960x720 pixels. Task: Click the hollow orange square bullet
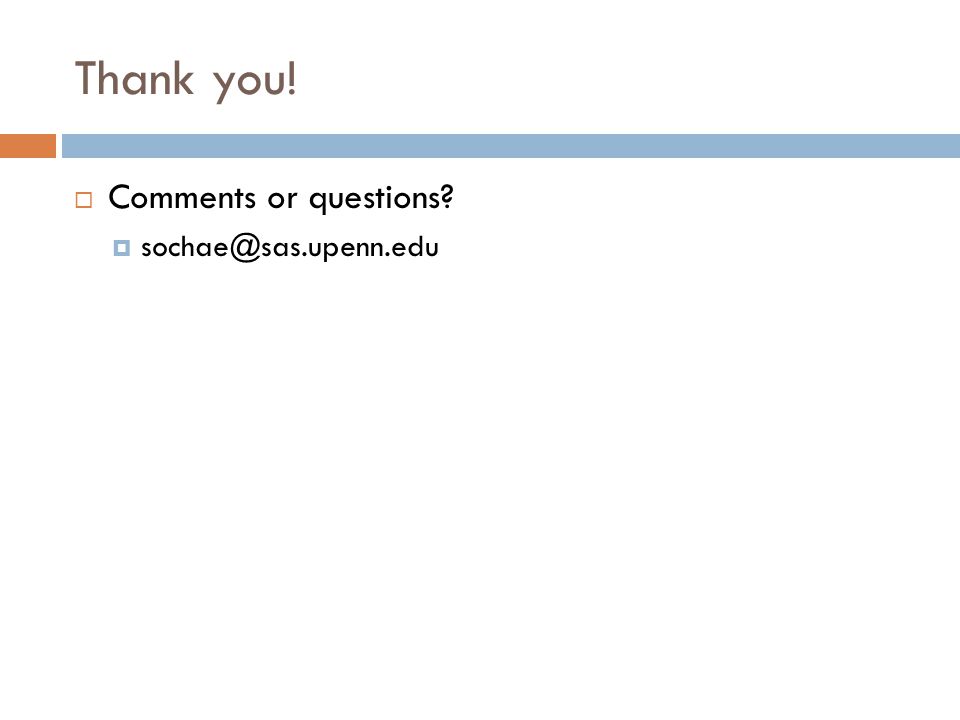(x=84, y=200)
